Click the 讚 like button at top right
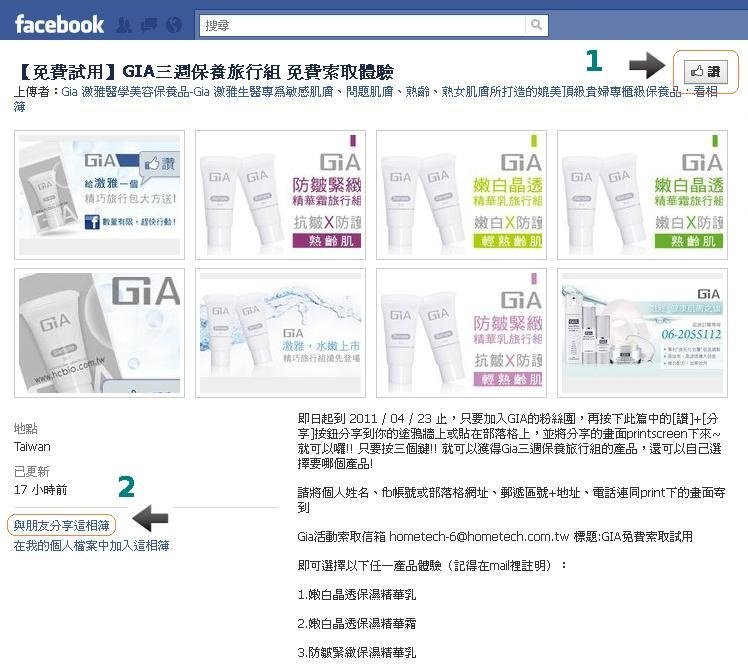 [705, 72]
